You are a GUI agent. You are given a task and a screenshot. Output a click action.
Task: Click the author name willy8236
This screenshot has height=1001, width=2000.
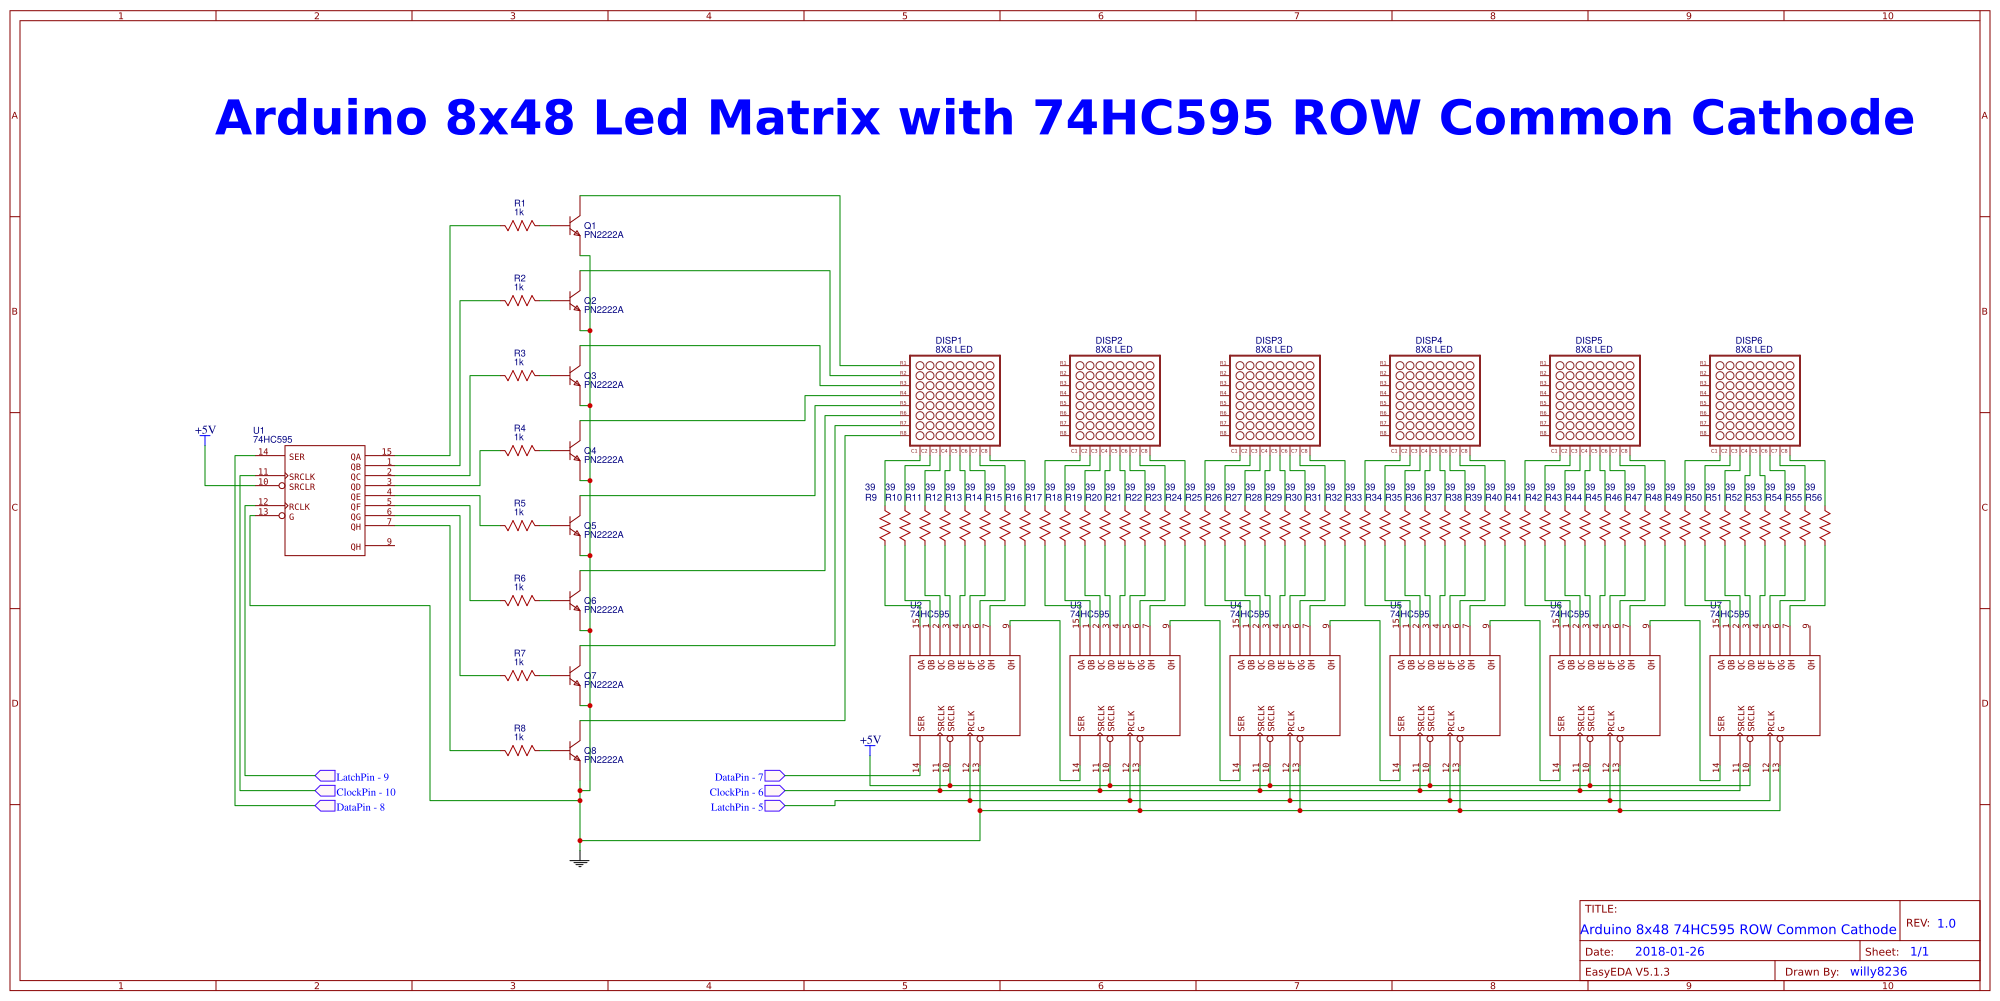point(1878,971)
